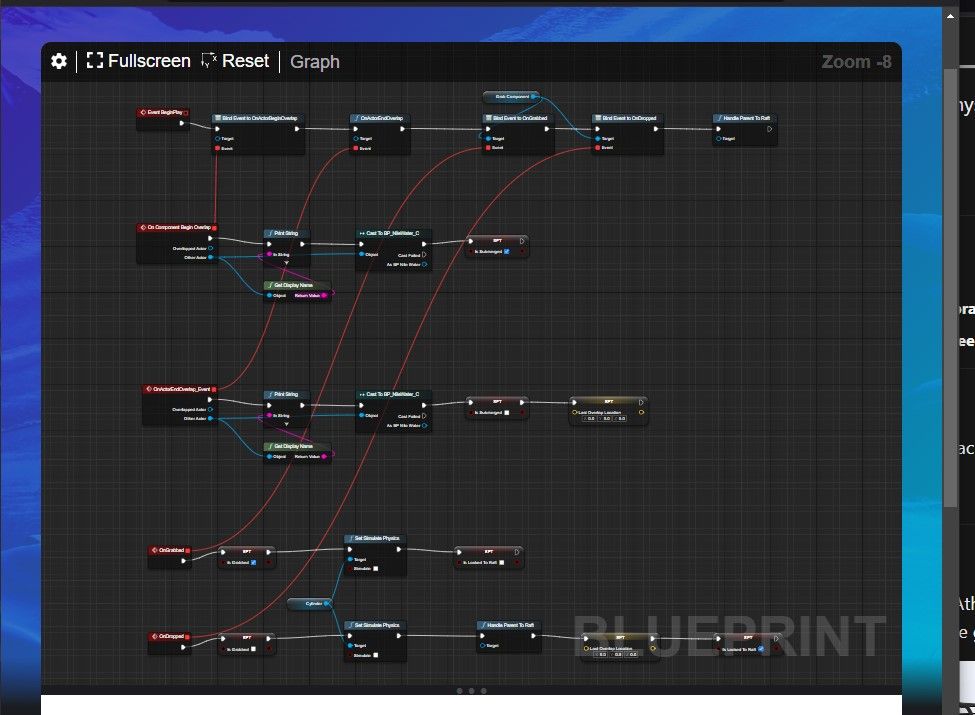Check Is Locked To Raft in OnGrabbed row
This screenshot has height=715, width=975.
click(502, 563)
